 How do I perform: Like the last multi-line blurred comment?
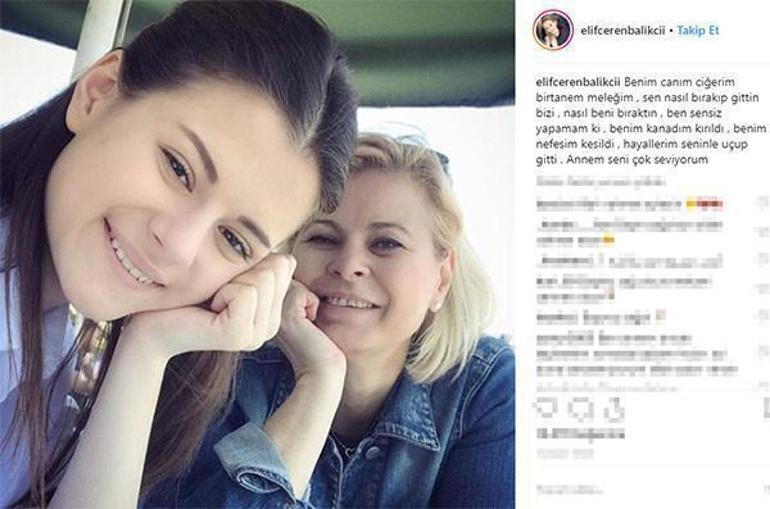pyautogui.click(x=765, y=351)
